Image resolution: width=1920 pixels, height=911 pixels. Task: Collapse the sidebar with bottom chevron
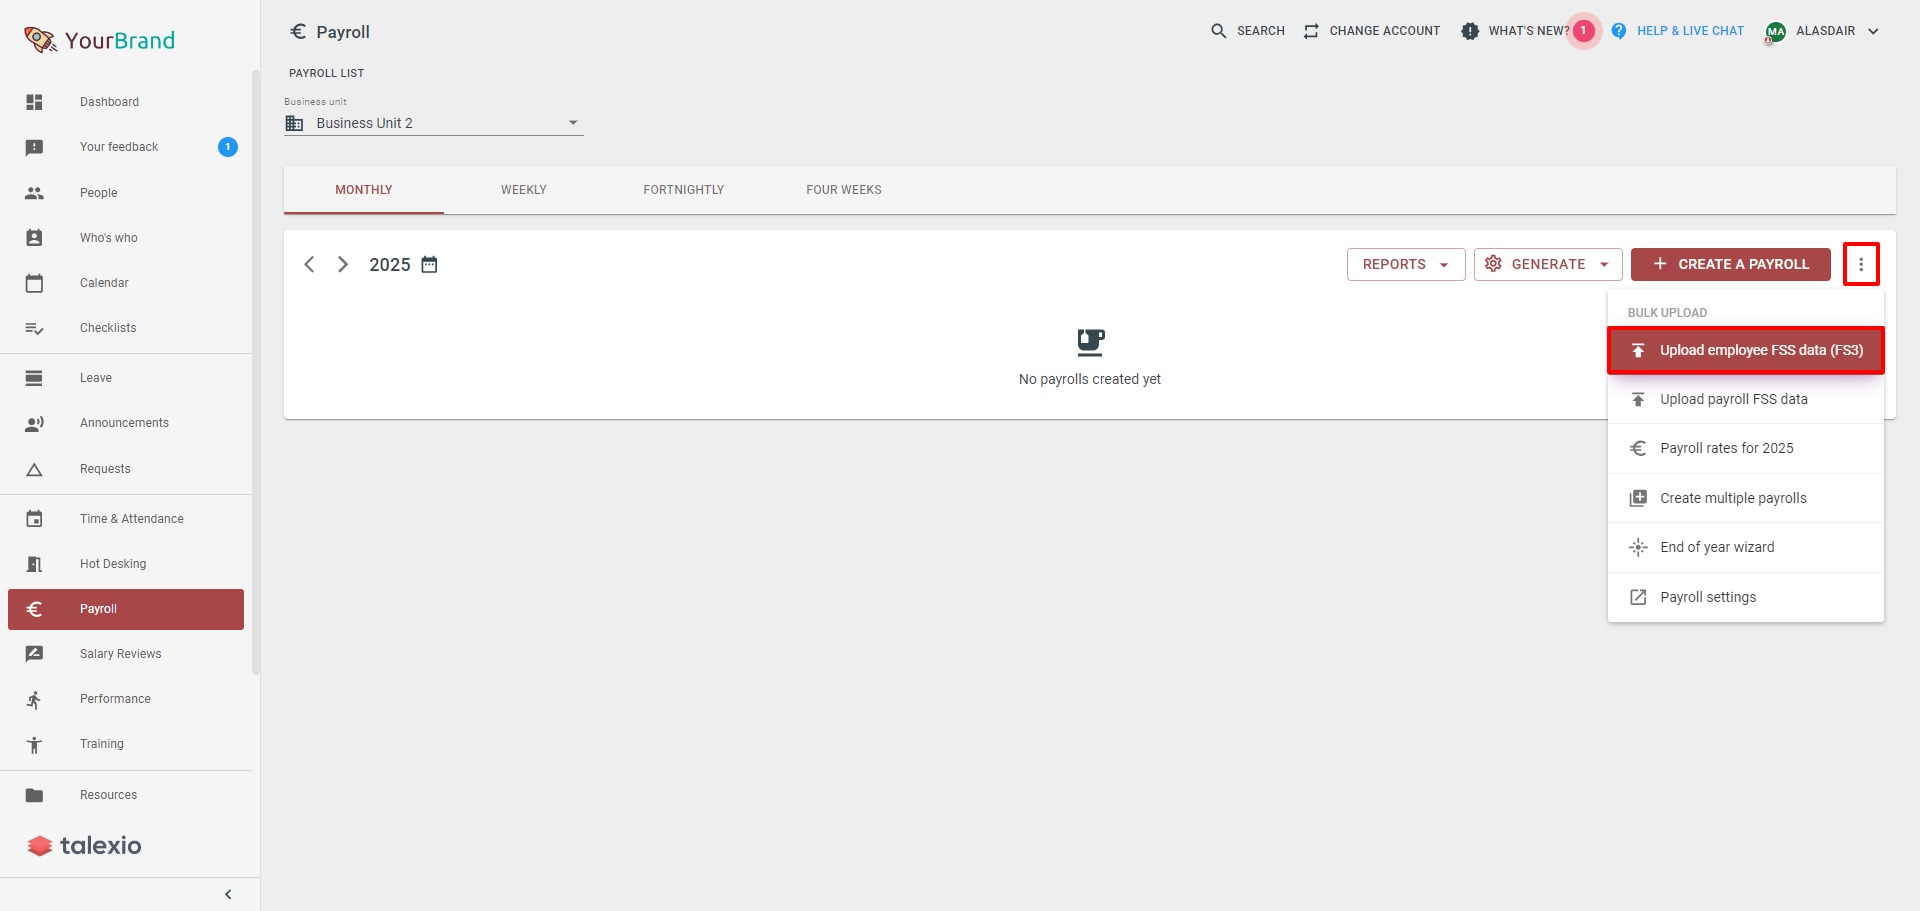228,894
